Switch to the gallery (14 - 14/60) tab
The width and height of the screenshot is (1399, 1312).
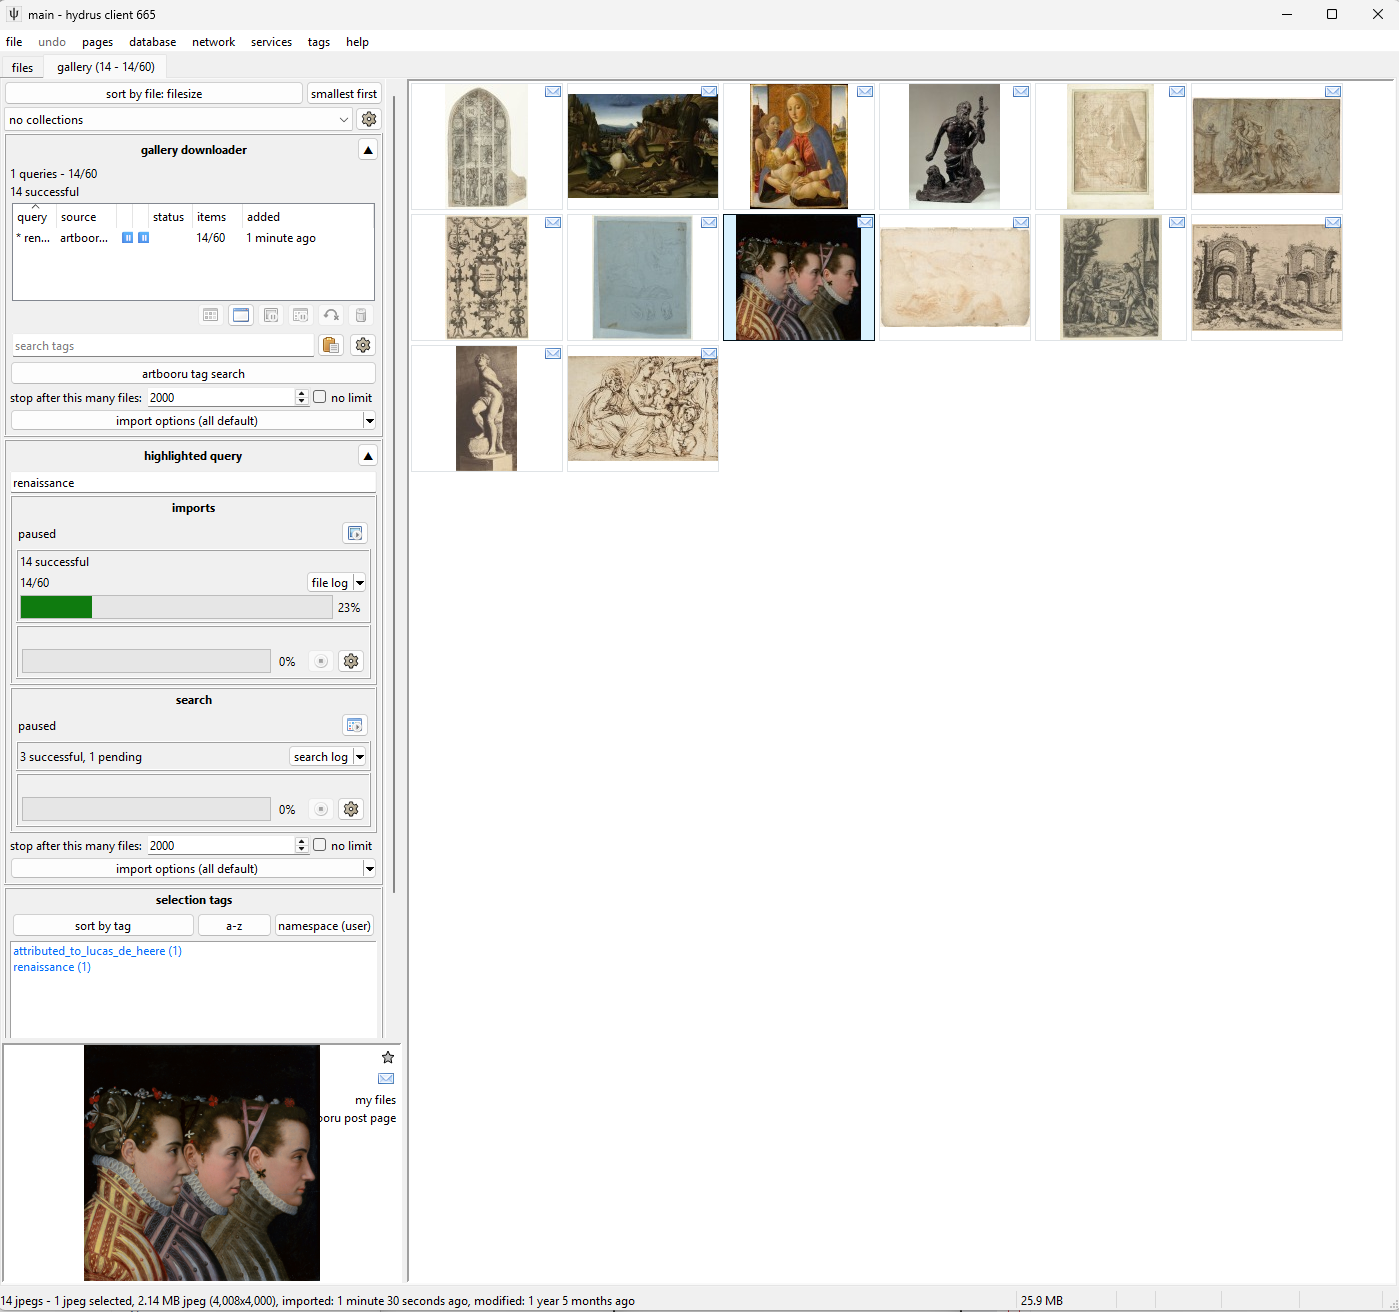[106, 67]
